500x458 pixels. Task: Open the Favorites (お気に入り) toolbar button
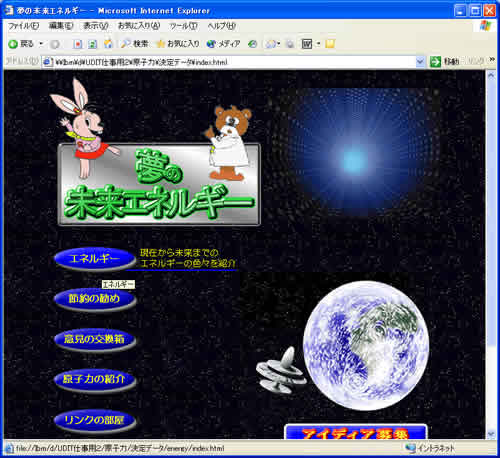coord(178,44)
